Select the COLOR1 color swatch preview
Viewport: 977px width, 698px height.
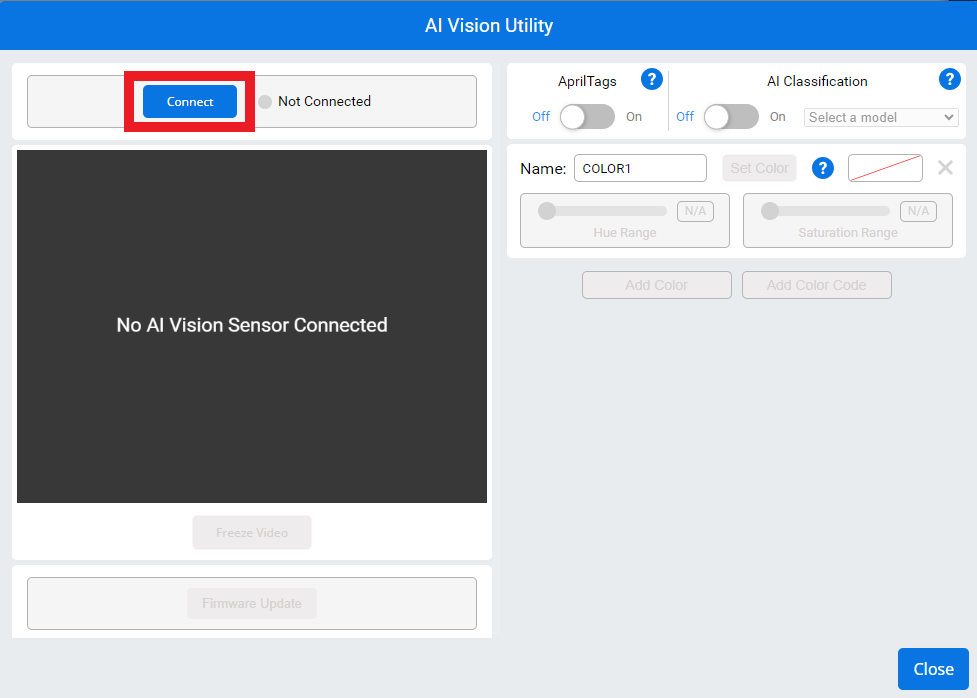click(884, 167)
